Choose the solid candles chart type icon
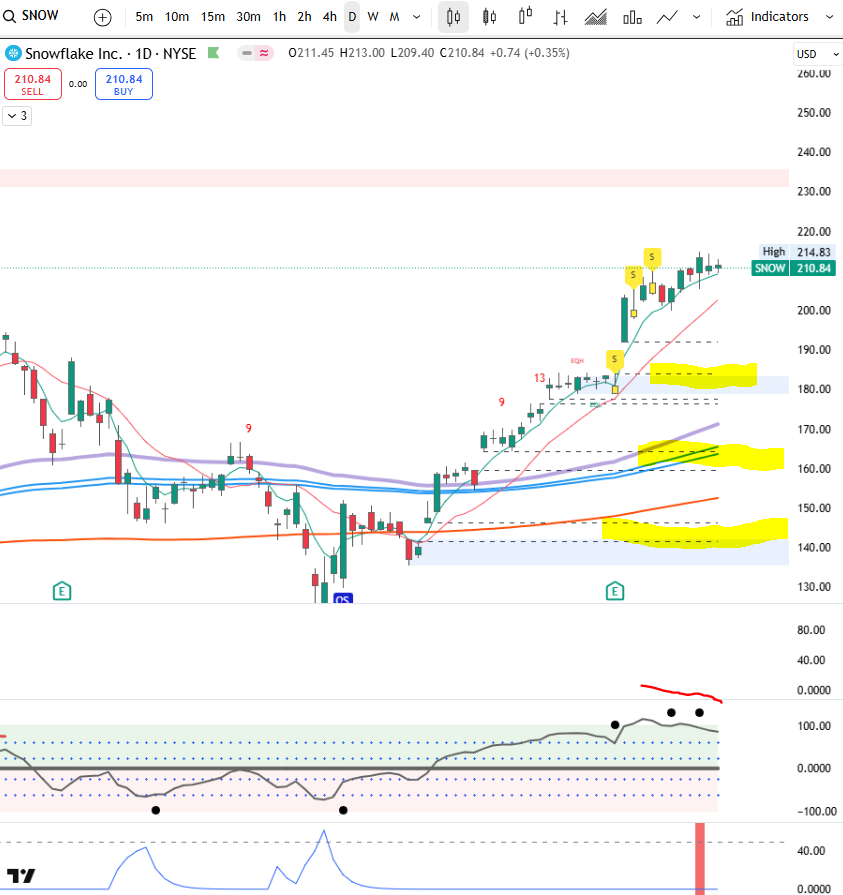The image size is (843, 895). [x=489, y=17]
